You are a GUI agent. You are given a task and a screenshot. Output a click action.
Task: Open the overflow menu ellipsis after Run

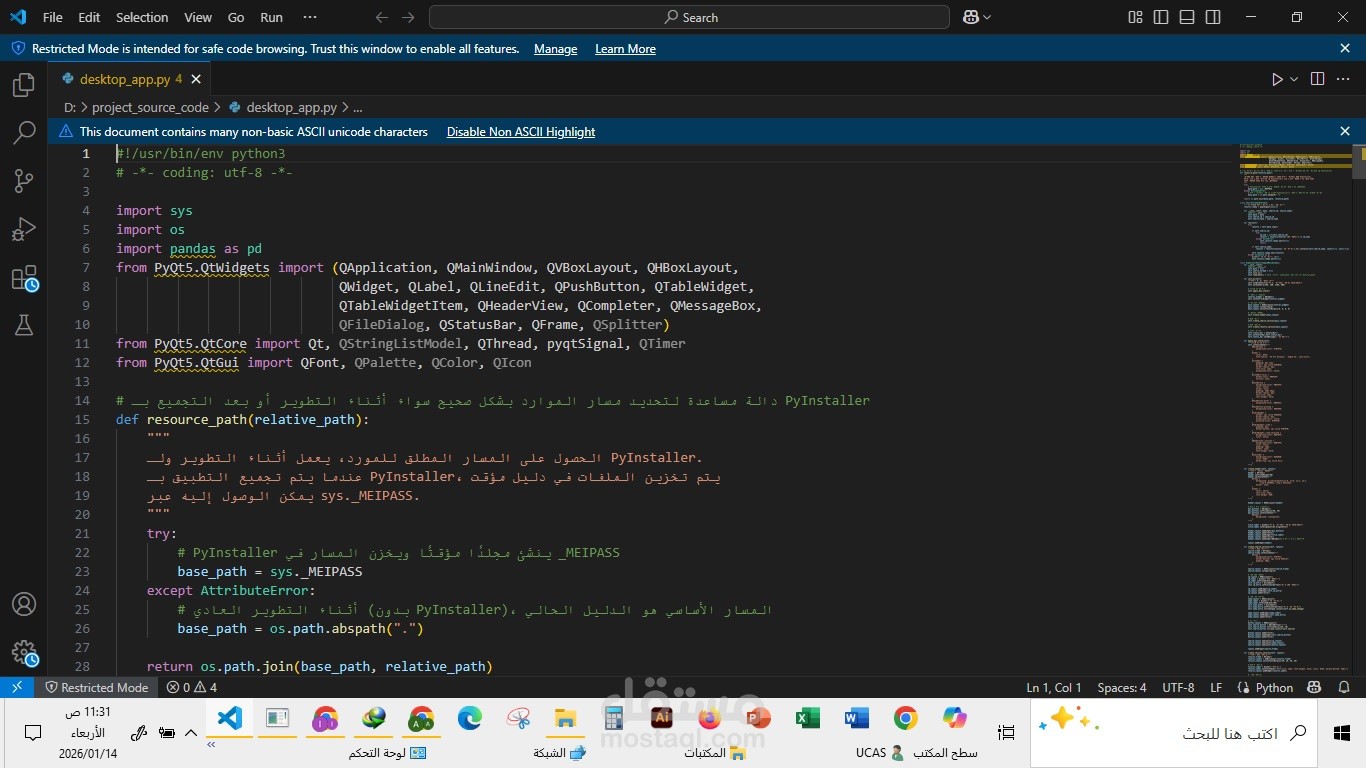click(x=310, y=17)
